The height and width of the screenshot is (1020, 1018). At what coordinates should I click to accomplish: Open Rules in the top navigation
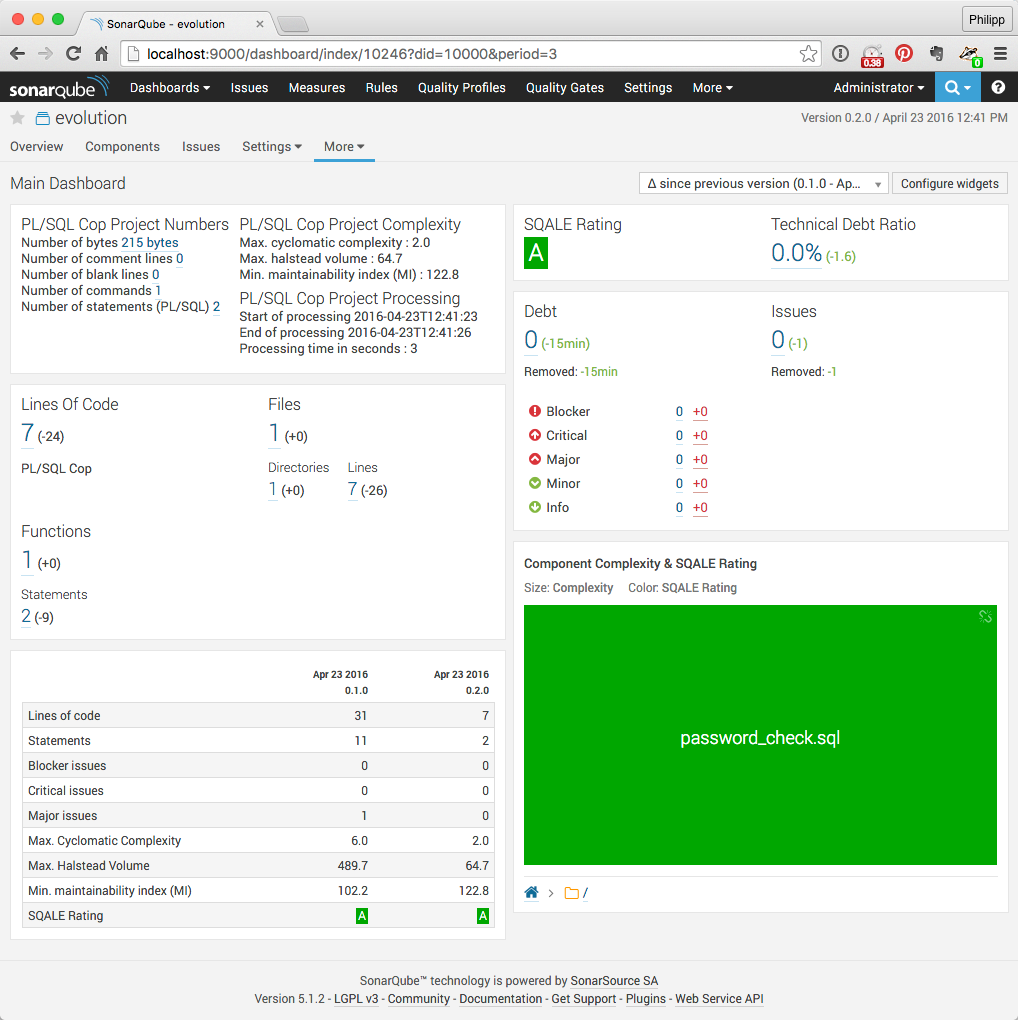[x=381, y=87]
